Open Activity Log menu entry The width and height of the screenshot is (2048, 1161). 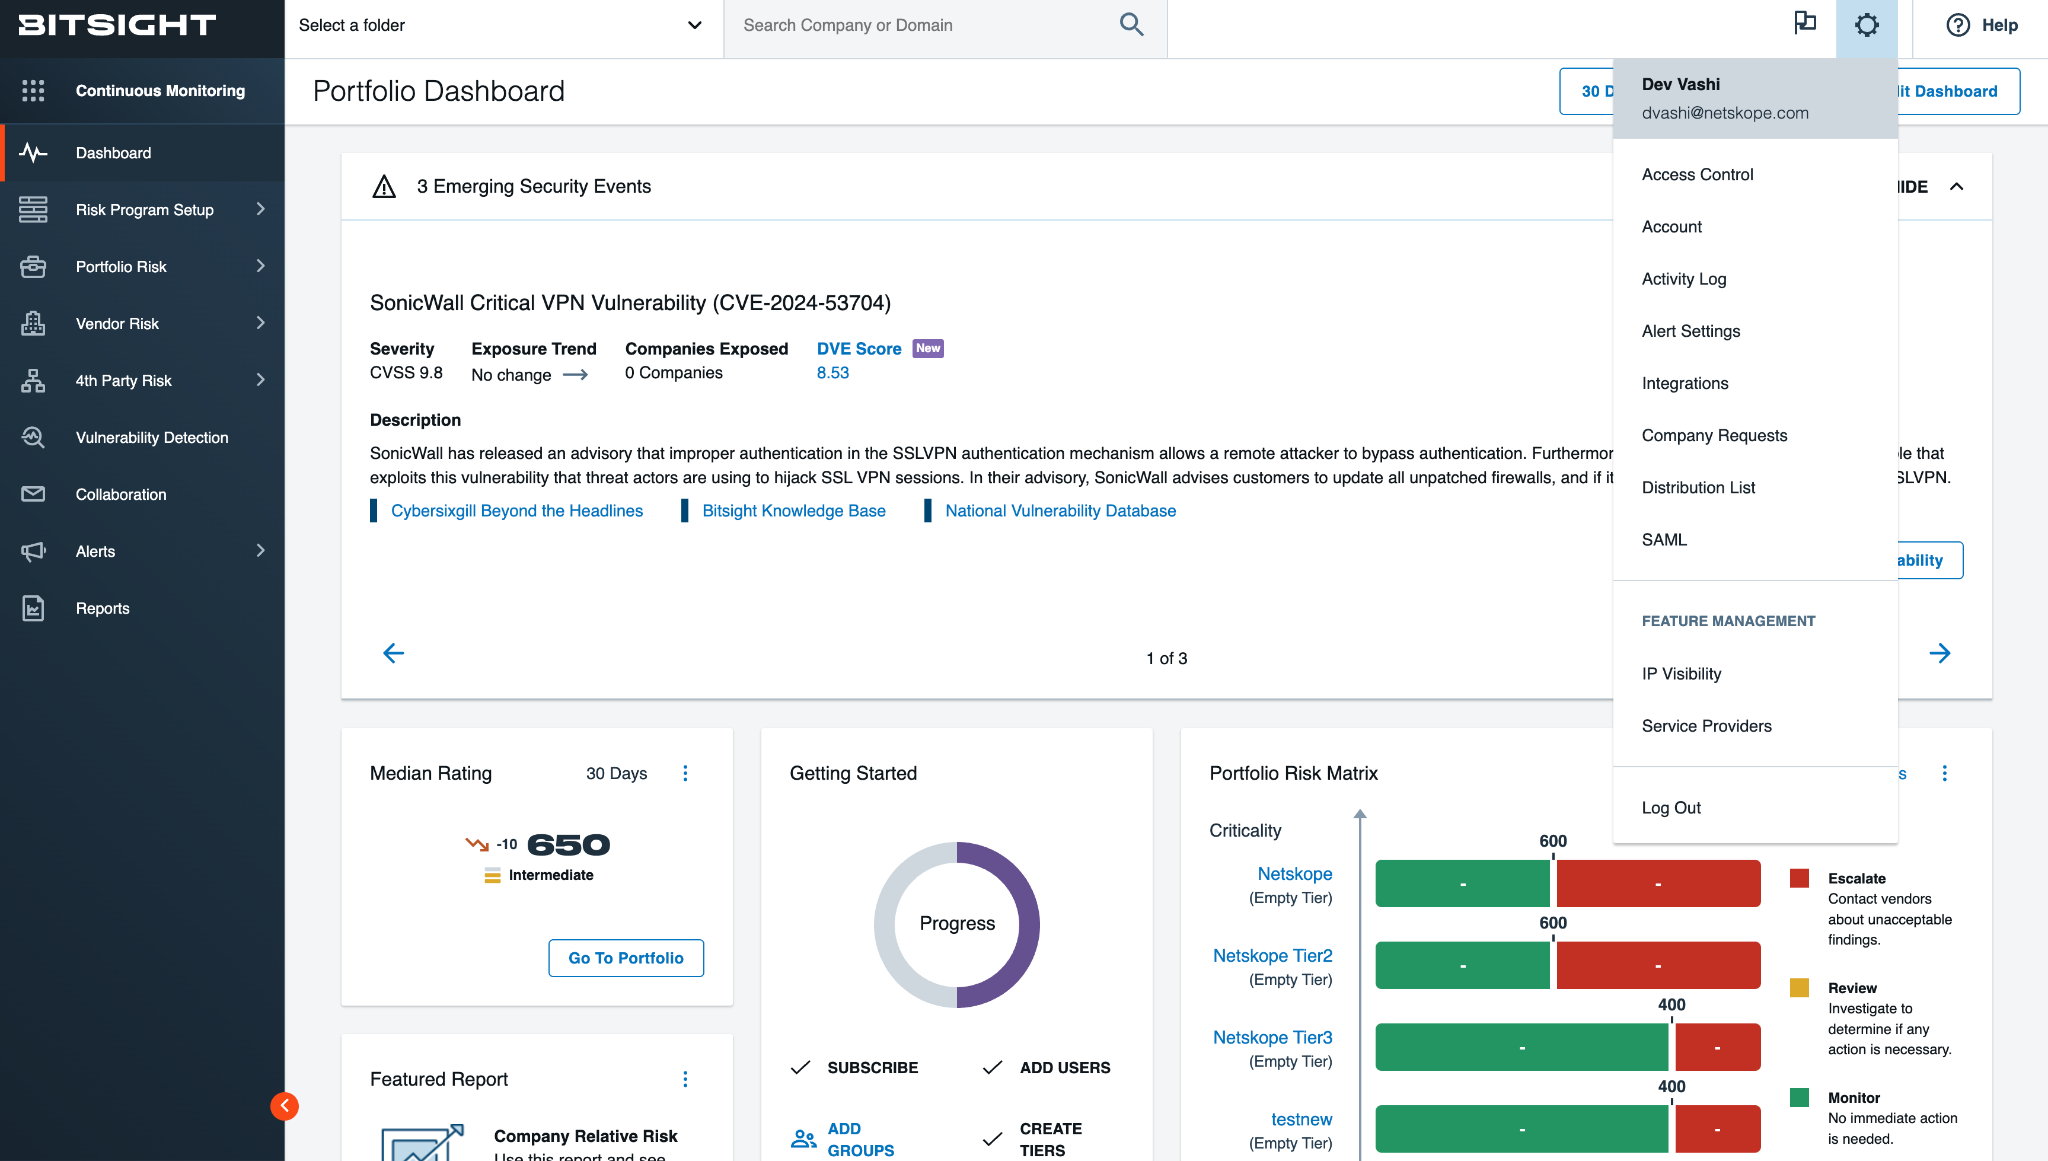(1755, 278)
